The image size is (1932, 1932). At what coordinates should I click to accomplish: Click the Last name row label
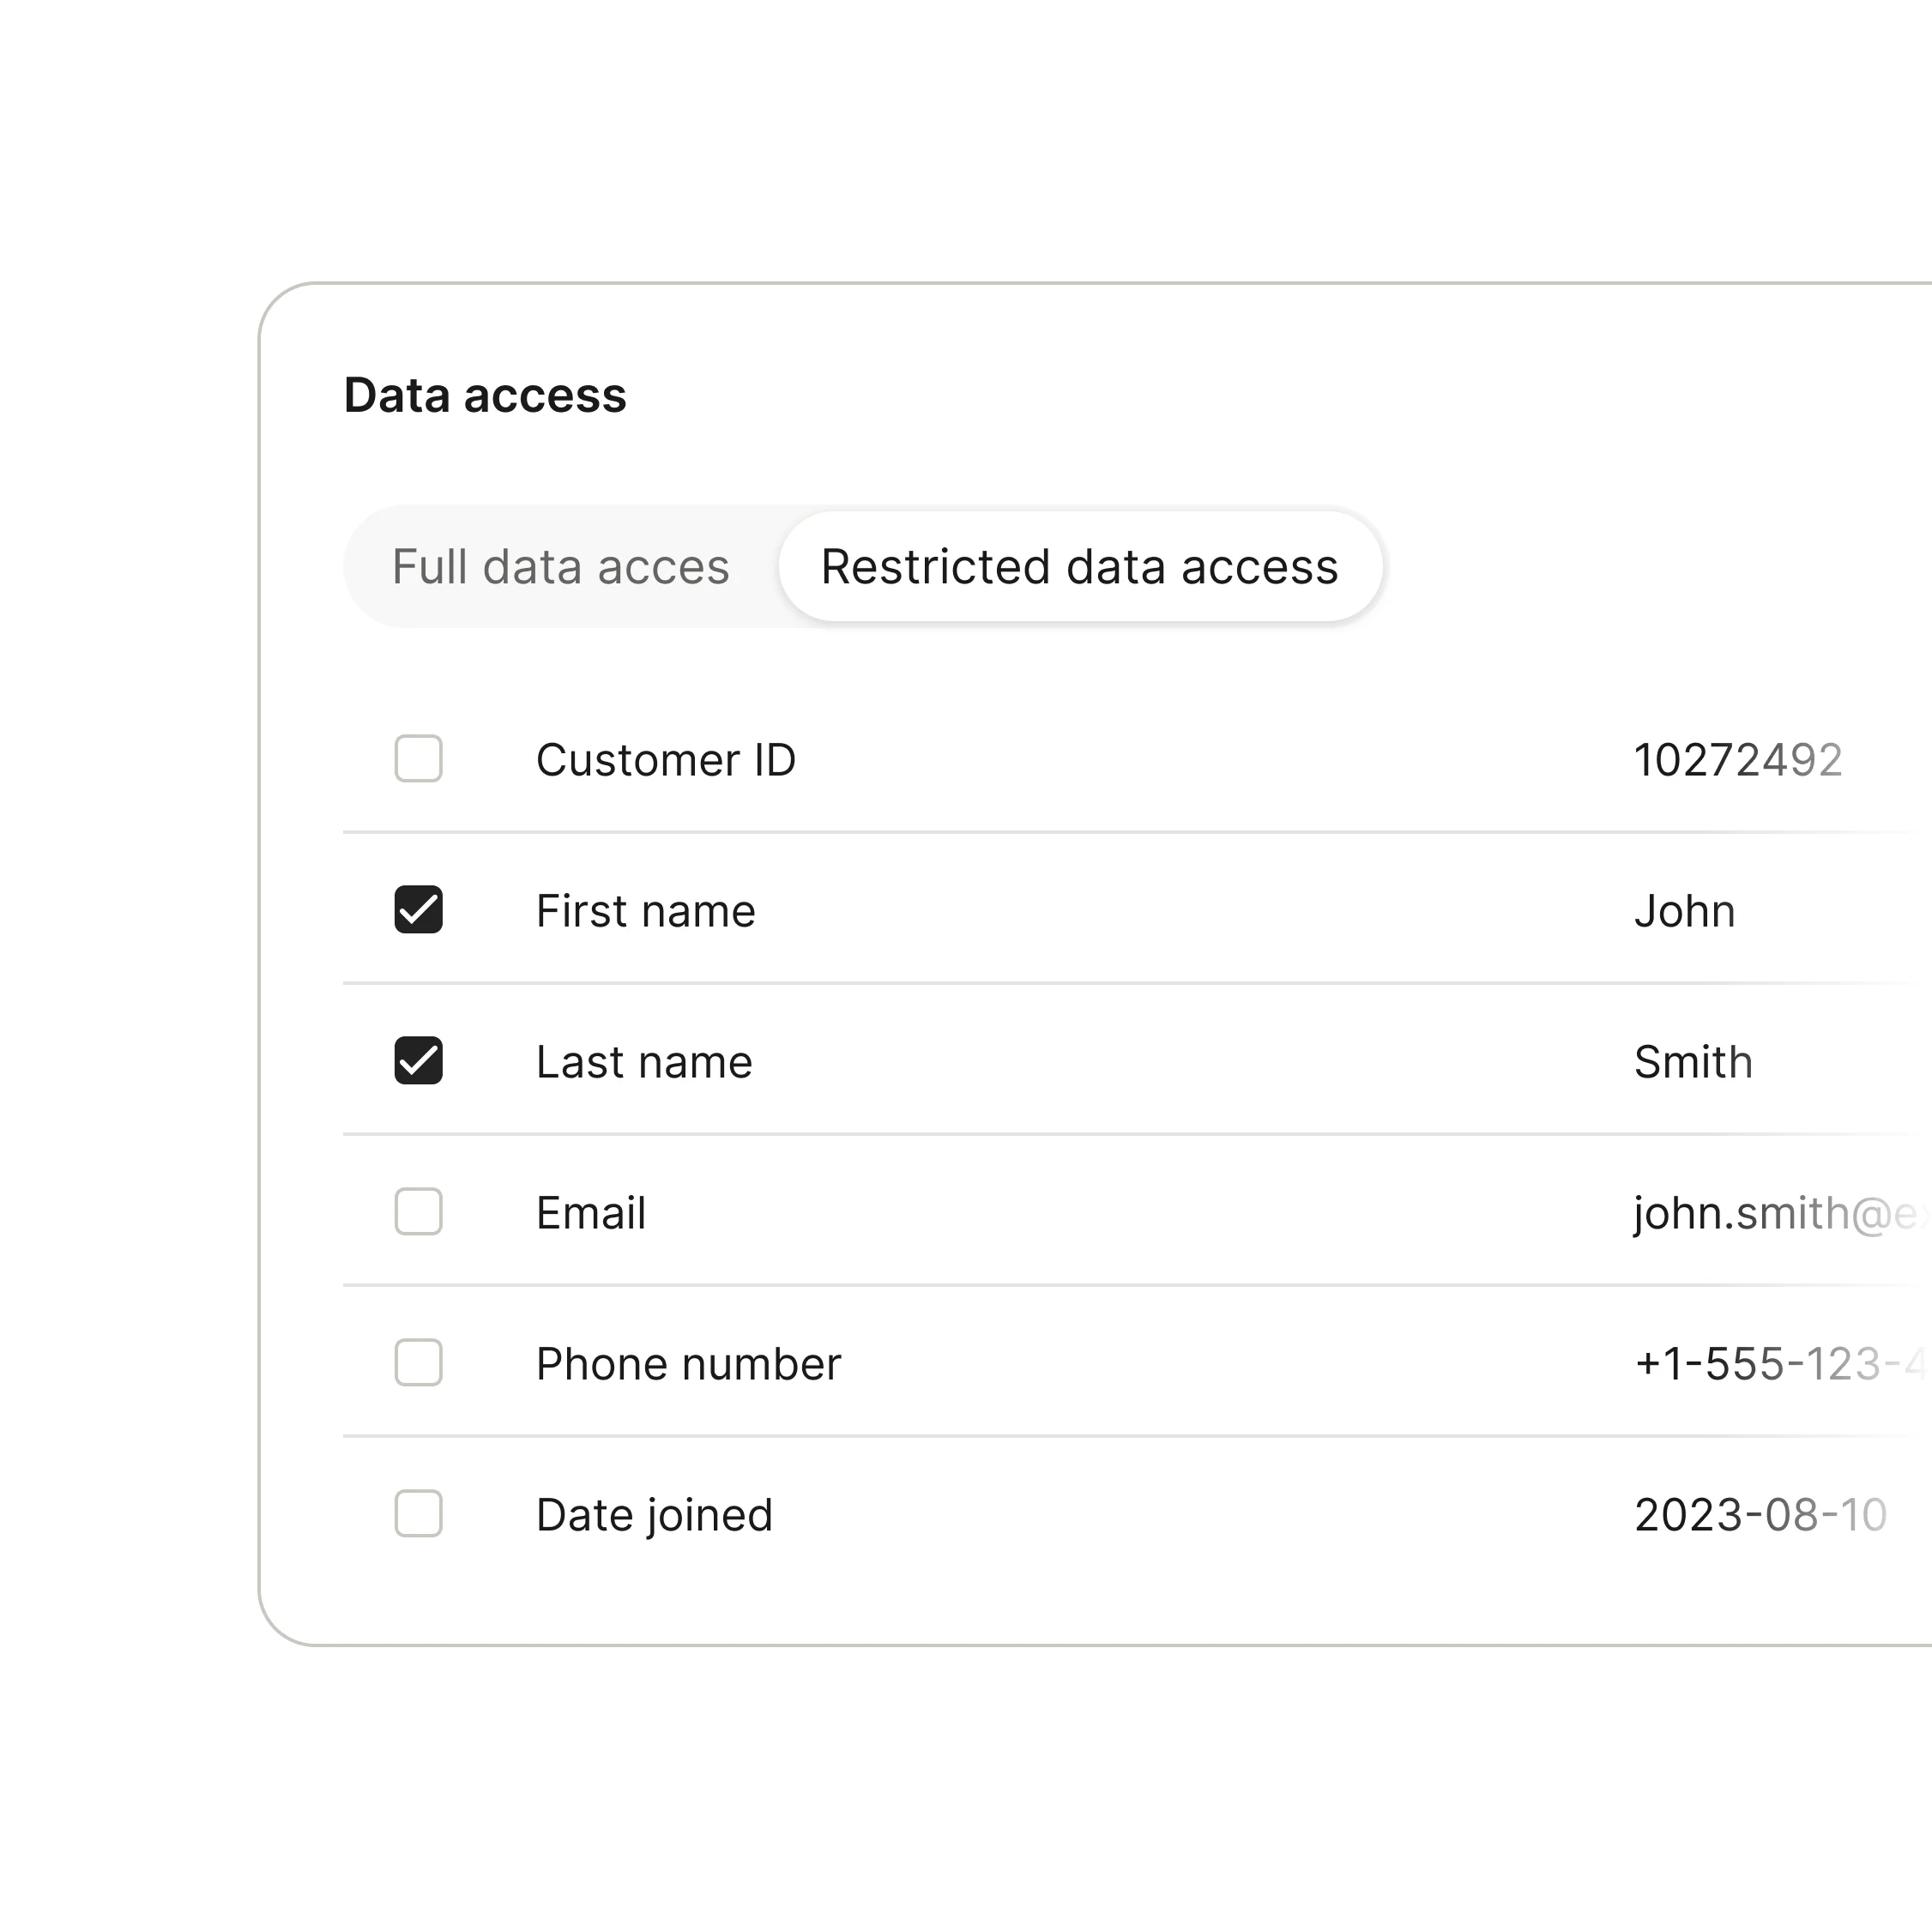pyautogui.click(x=644, y=1062)
